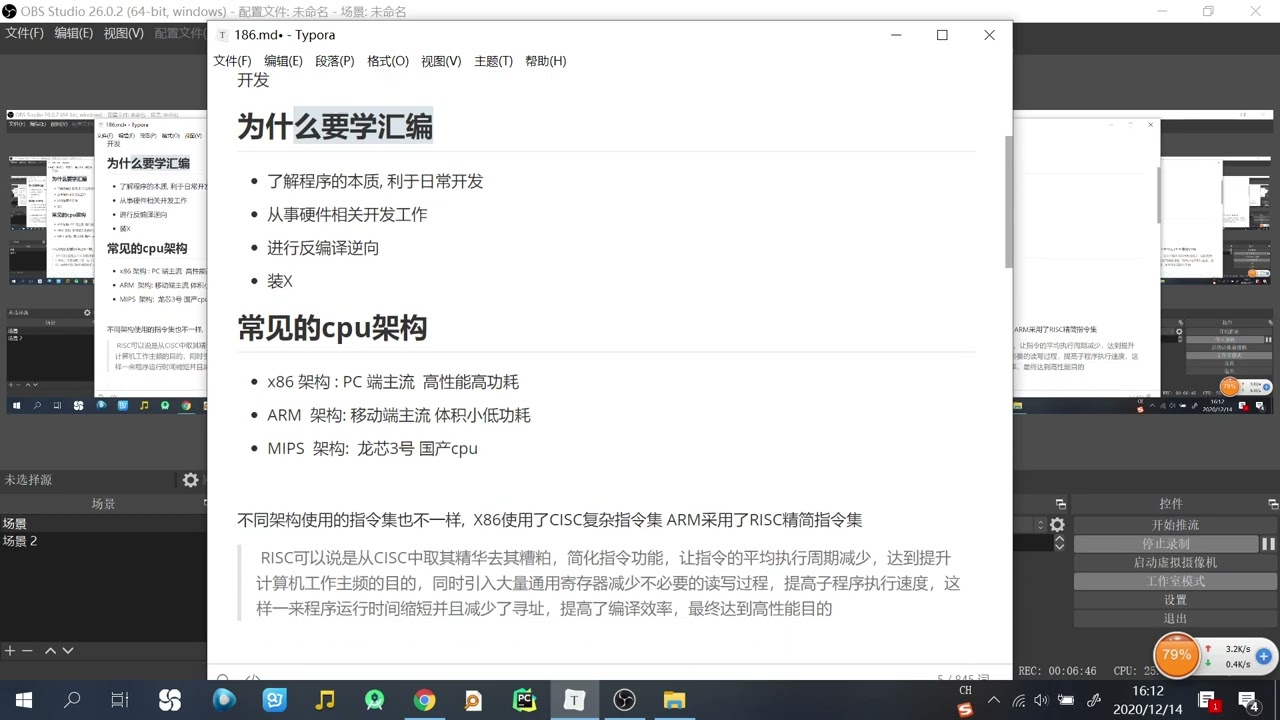Click the 为什么要学汇编 heading
This screenshot has height=720, width=1280.
tap(335, 127)
